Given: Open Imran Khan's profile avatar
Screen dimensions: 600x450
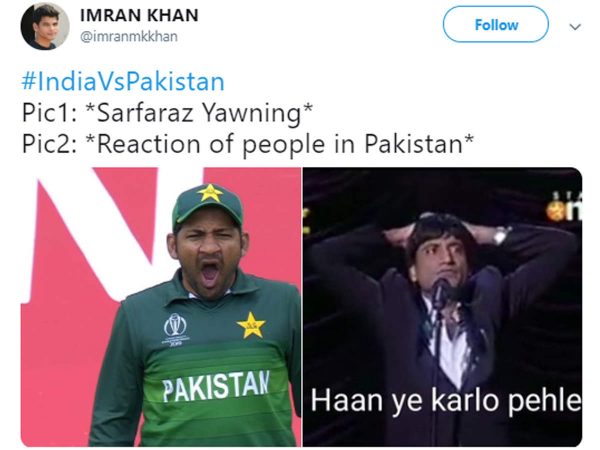Looking at the screenshot, I should click(45, 26).
